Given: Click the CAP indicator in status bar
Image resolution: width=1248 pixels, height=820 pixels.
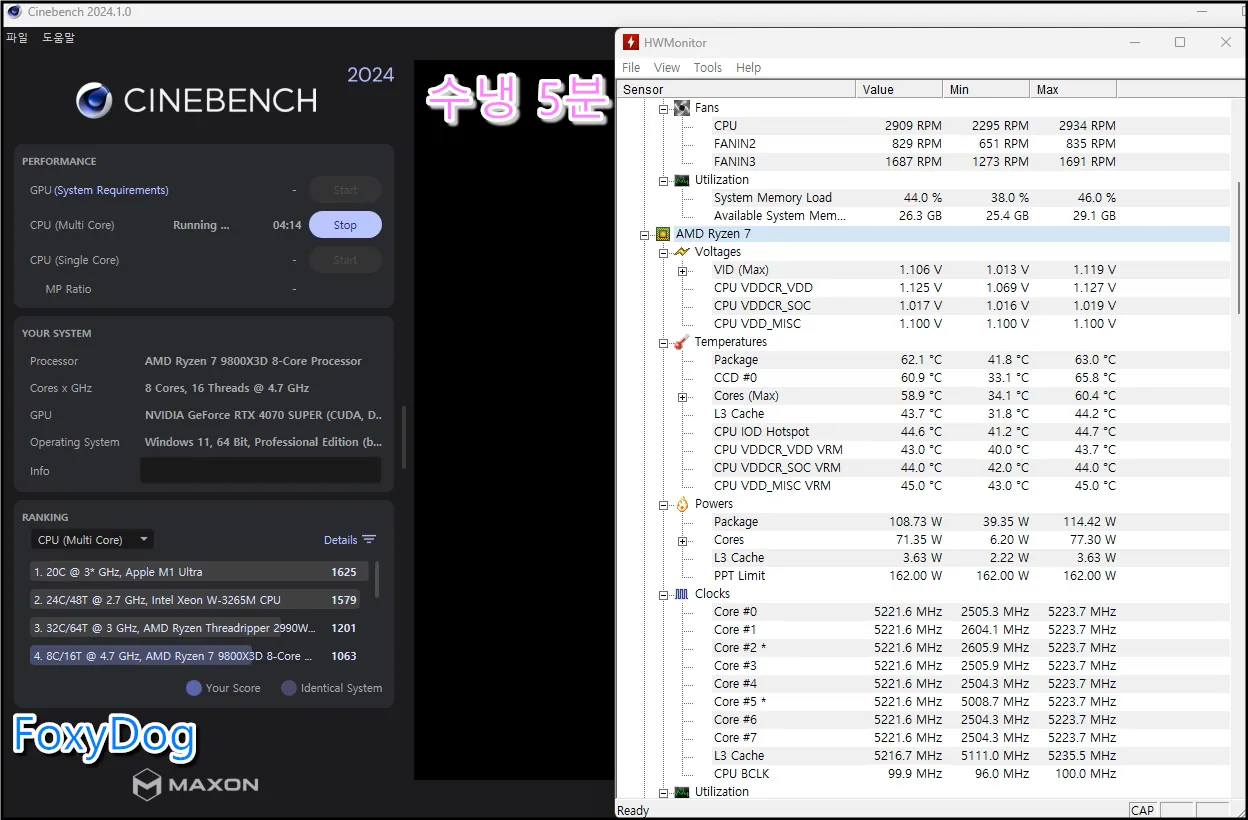Looking at the screenshot, I should [1142, 811].
